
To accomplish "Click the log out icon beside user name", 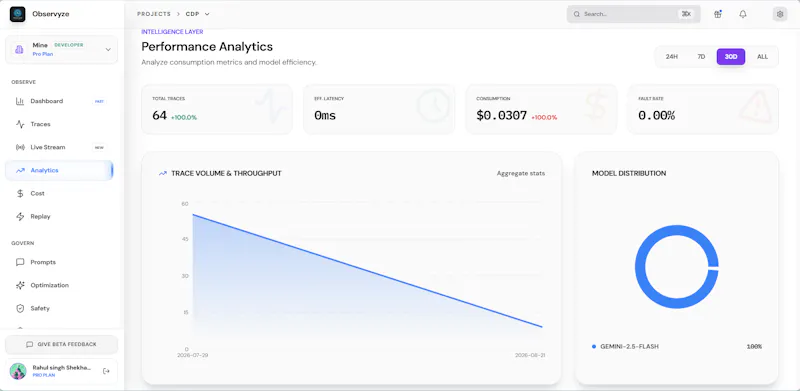I will pos(106,371).
